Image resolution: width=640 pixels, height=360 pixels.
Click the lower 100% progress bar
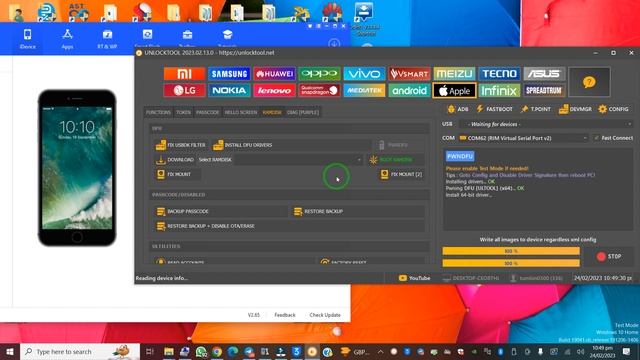point(511,263)
